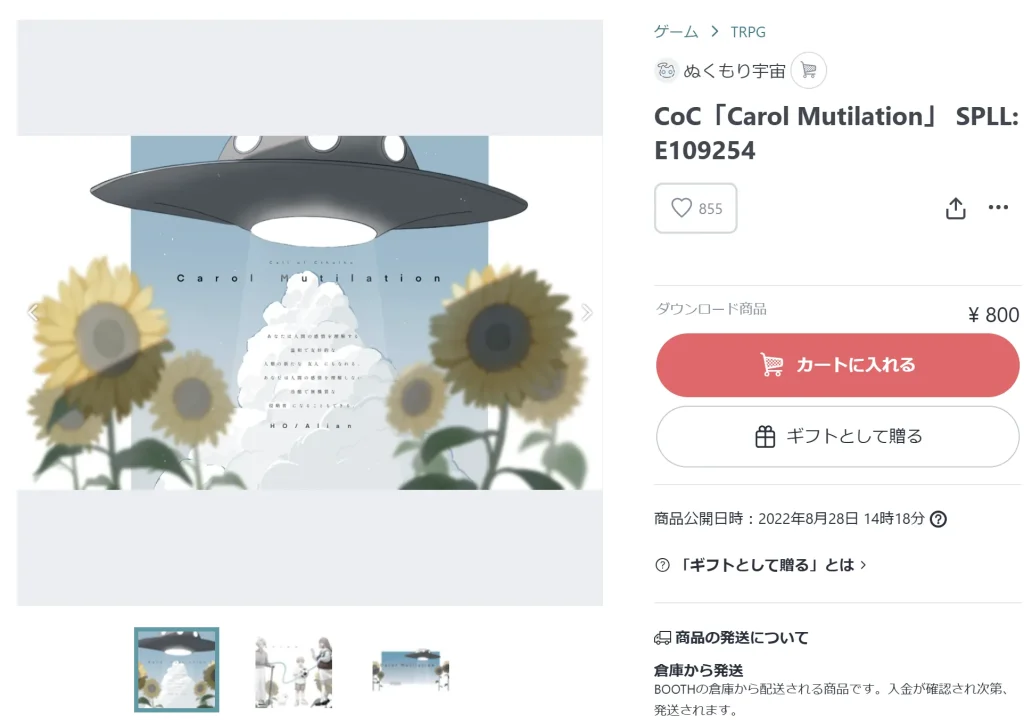This screenshot has width=1024, height=722.
Task: Open the ぬくもり宇宙 shop name link
Action: click(x=734, y=71)
